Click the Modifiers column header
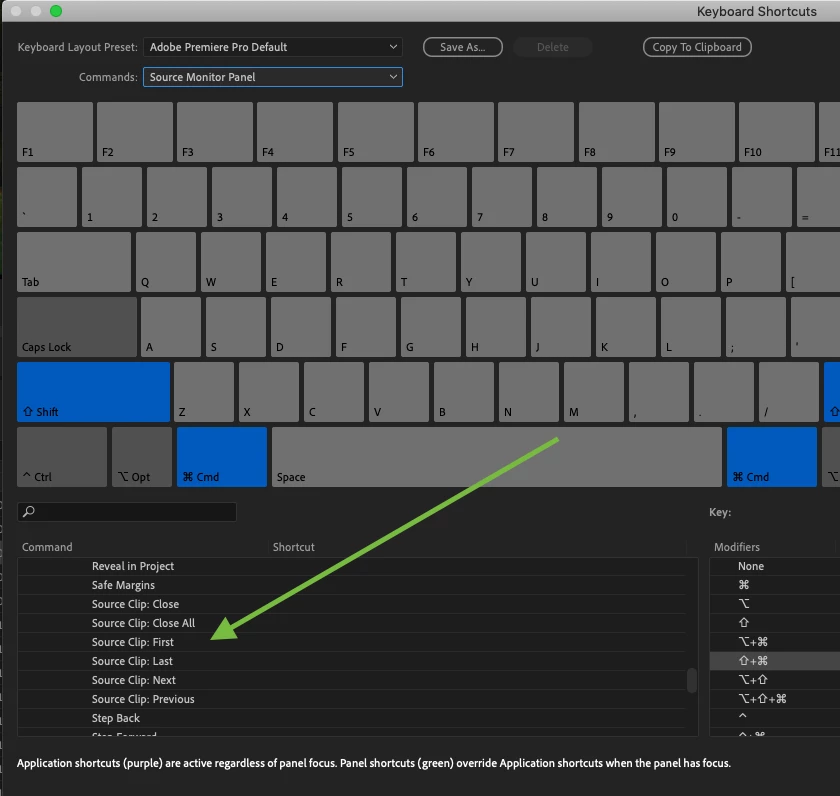Image resolution: width=840 pixels, height=796 pixels. pos(737,547)
